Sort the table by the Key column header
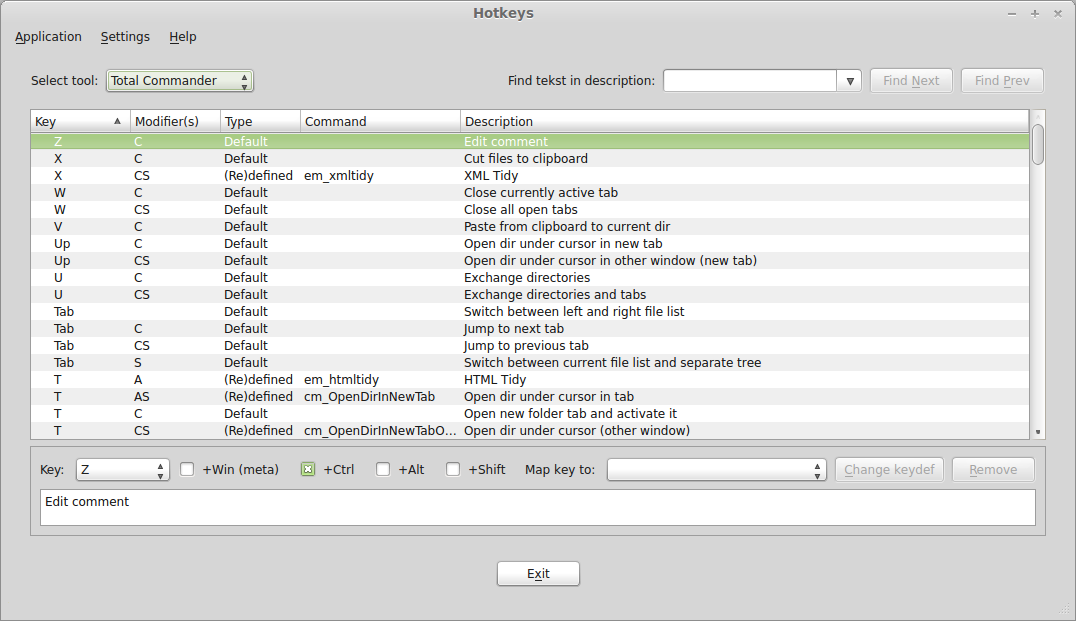 pyautogui.click(x=80, y=121)
